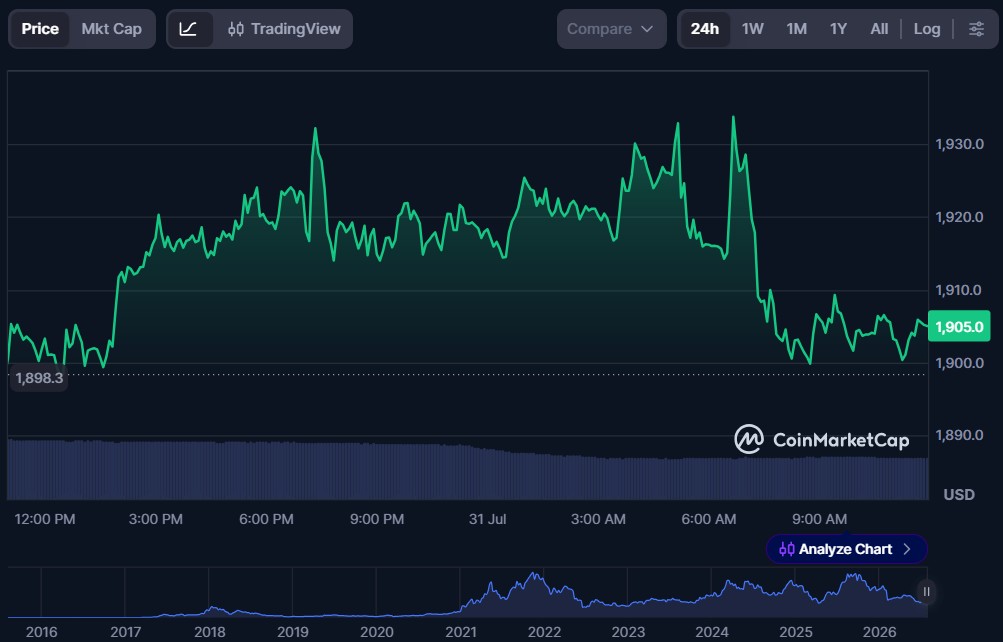Click 2025 on the overview timeline
This screenshot has width=1003, height=642.
click(x=796, y=632)
